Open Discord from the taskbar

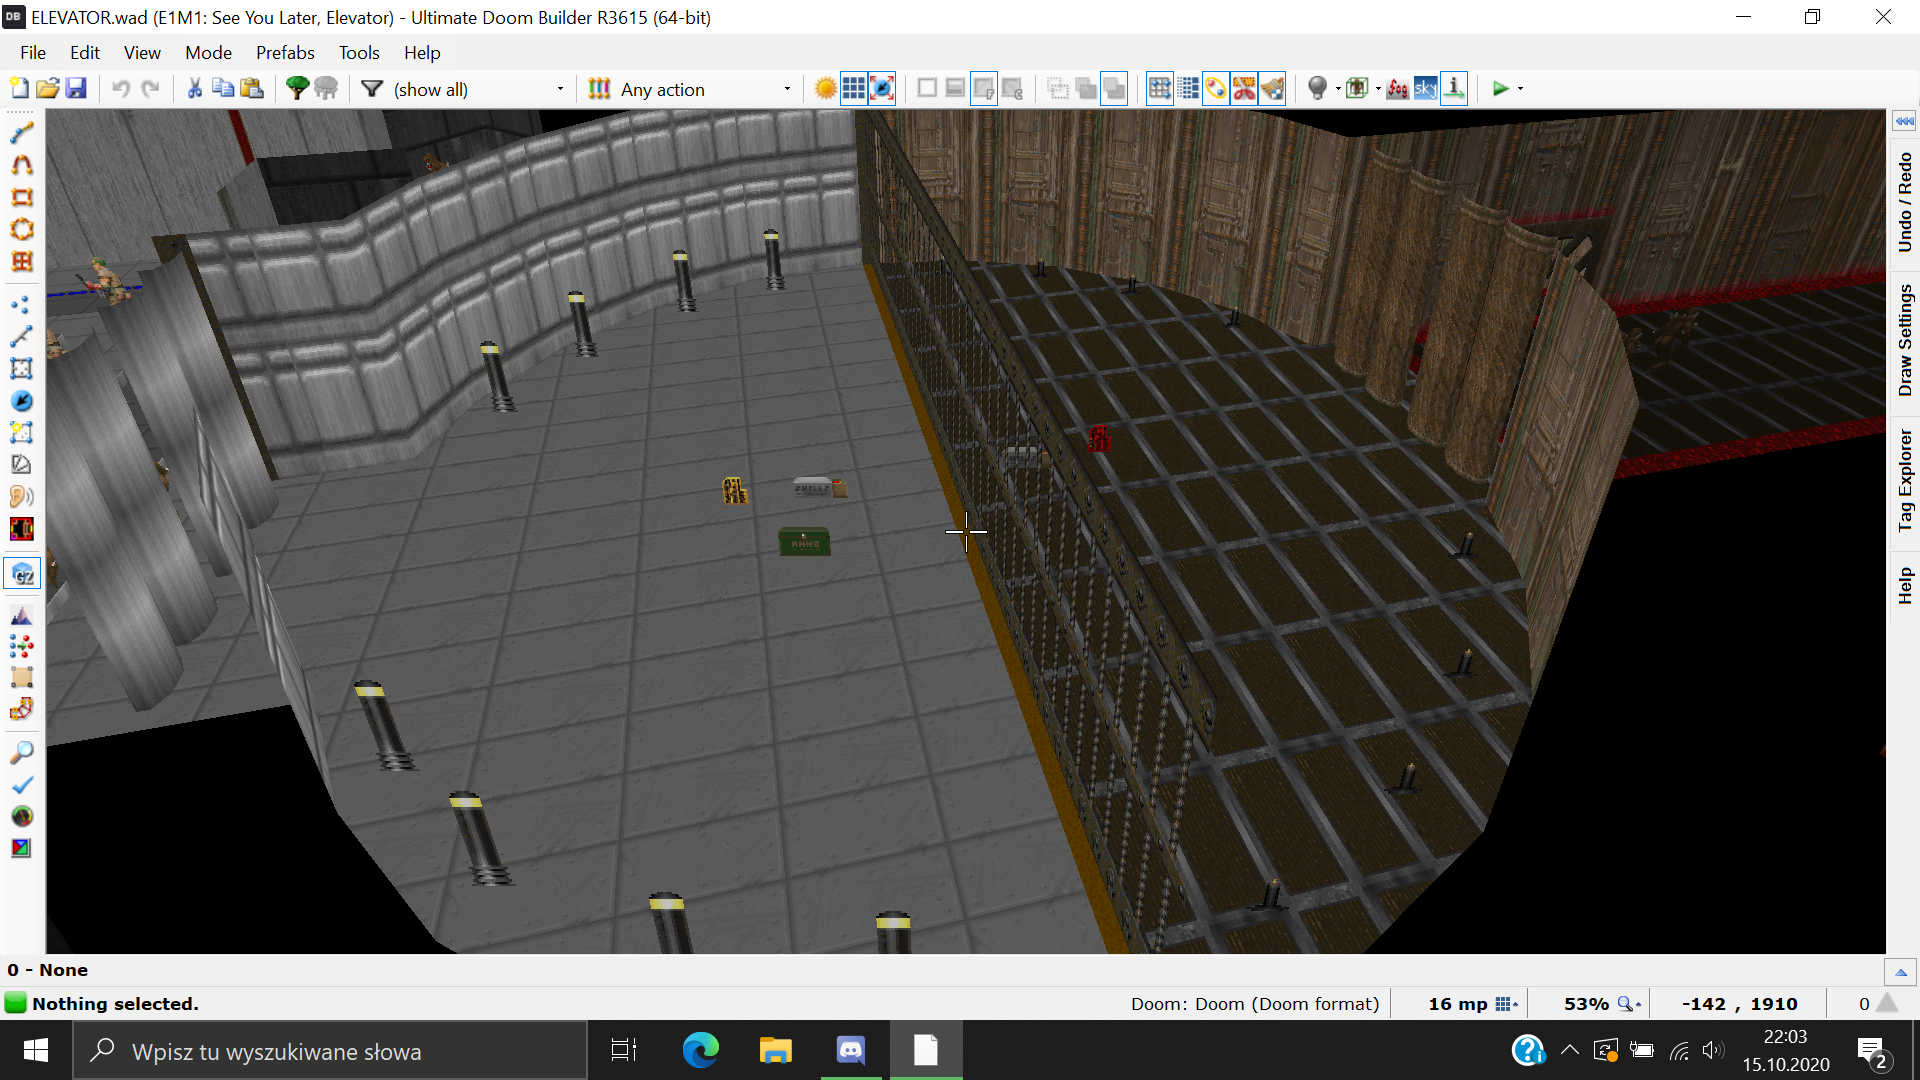click(x=851, y=1051)
